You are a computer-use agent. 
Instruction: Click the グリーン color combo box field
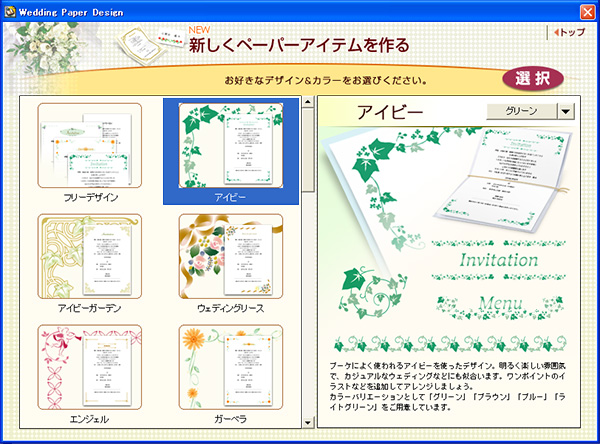coord(522,112)
